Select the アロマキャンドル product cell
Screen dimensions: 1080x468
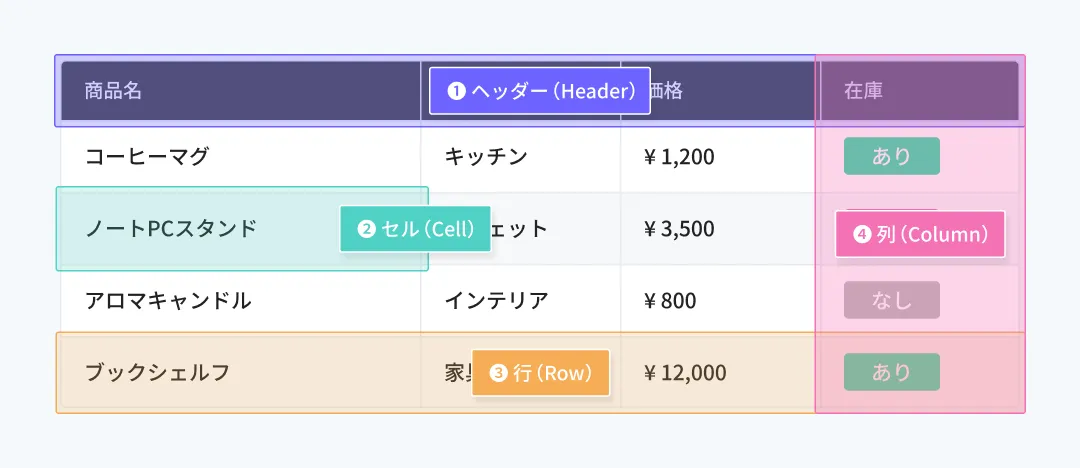[x=168, y=300]
